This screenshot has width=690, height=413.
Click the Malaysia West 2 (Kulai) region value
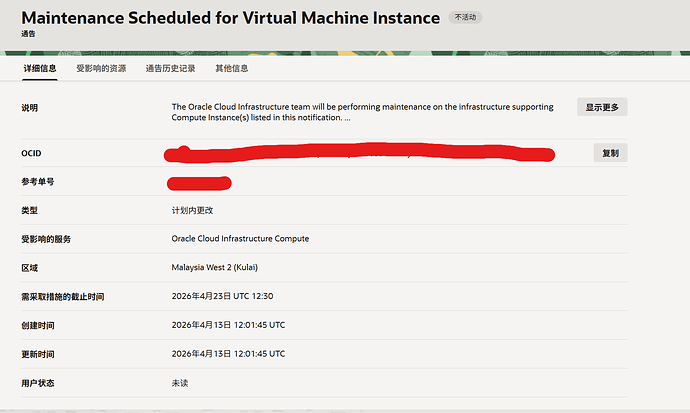(x=215, y=267)
